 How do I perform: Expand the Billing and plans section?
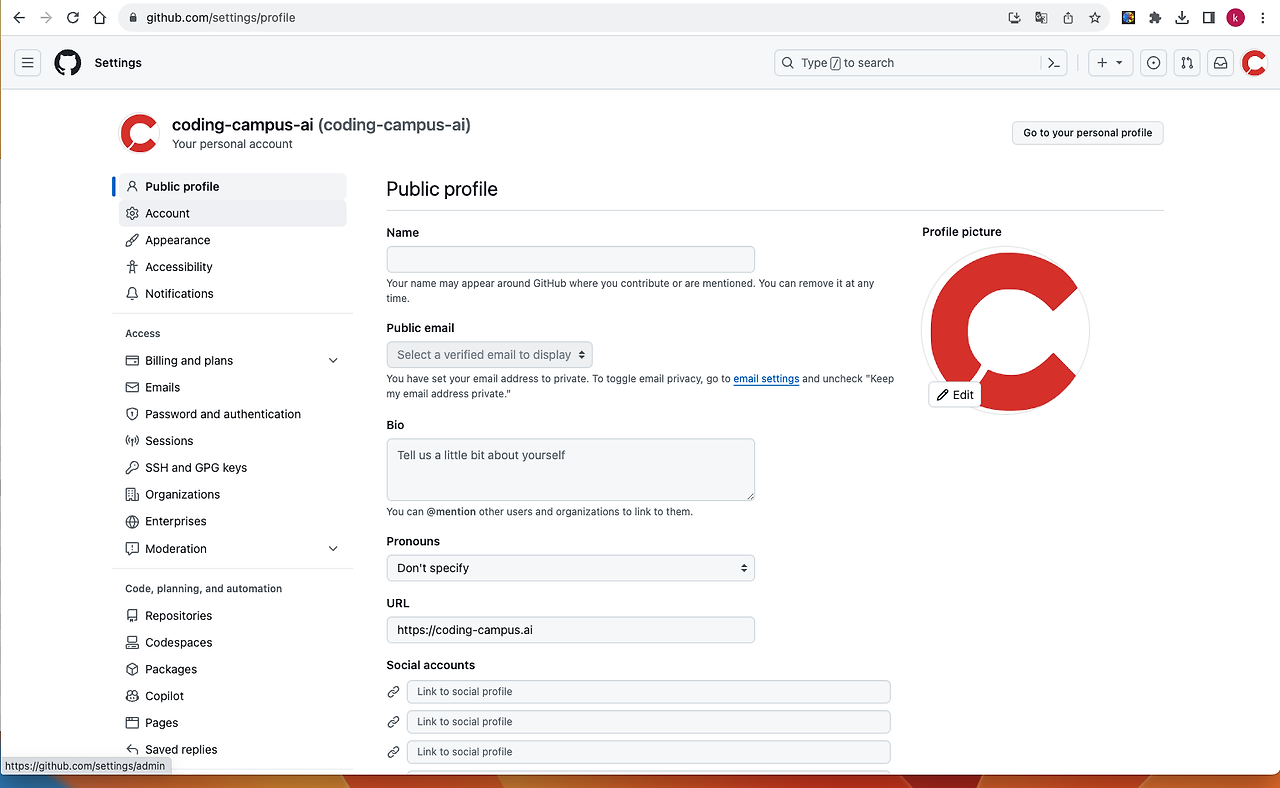click(x=233, y=361)
